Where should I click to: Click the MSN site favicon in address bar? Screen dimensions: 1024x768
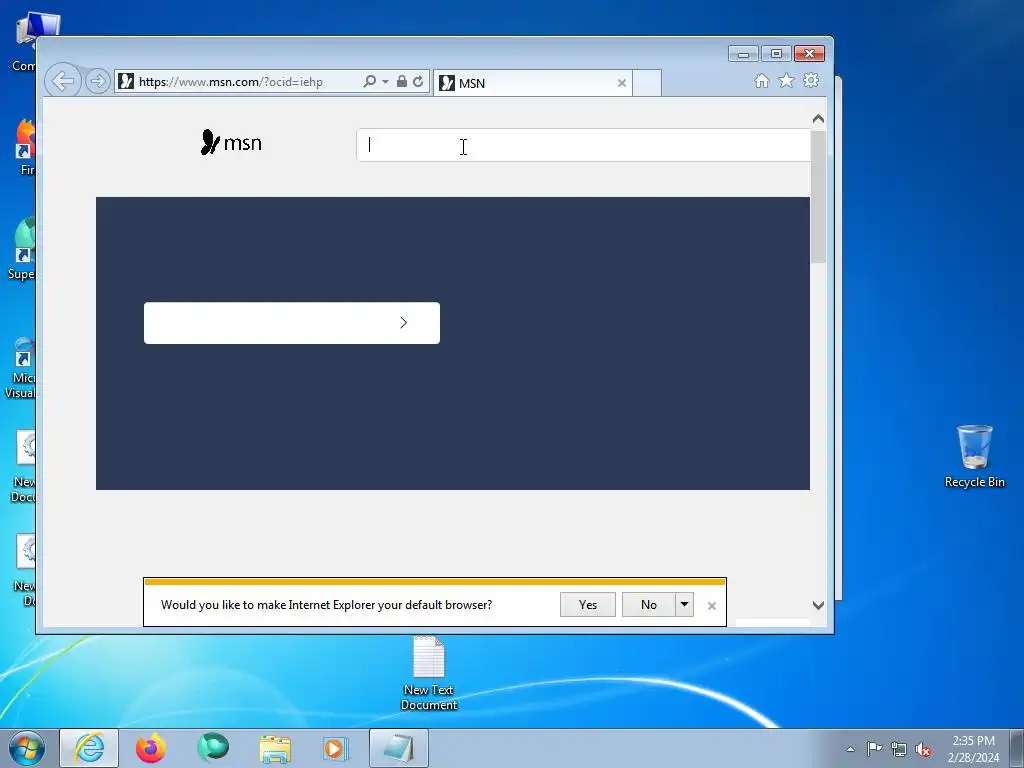coord(127,82)
